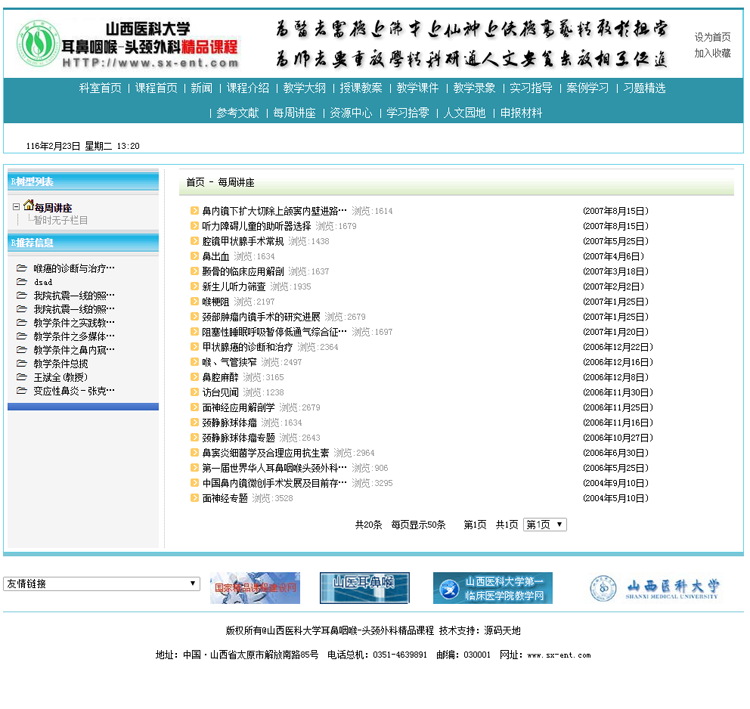Click 山西医科大学第一临床医学院教学网 banner
750x709 pixels.
point(493,588)
